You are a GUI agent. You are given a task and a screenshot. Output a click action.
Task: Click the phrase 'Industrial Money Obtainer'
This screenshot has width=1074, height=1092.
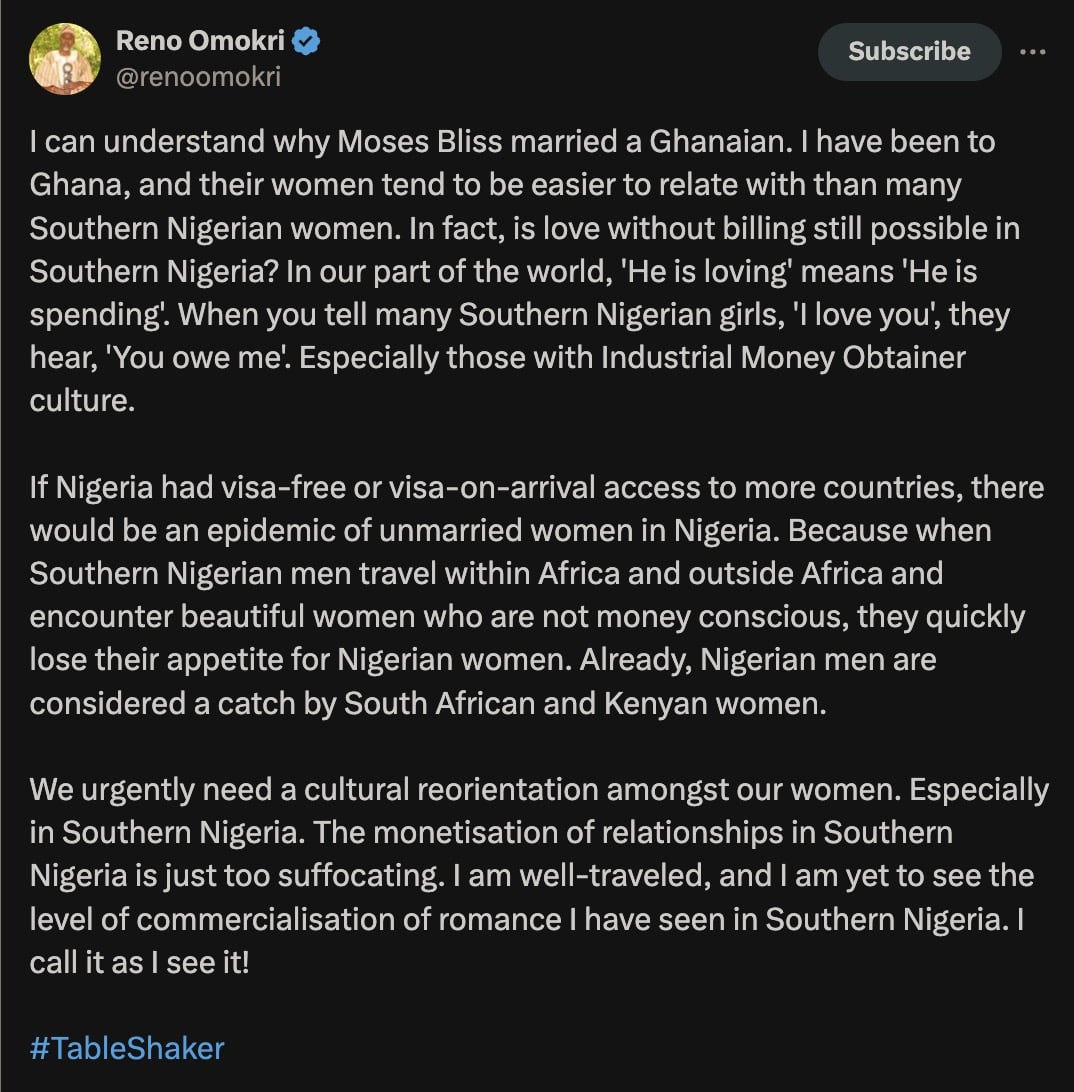783,357
